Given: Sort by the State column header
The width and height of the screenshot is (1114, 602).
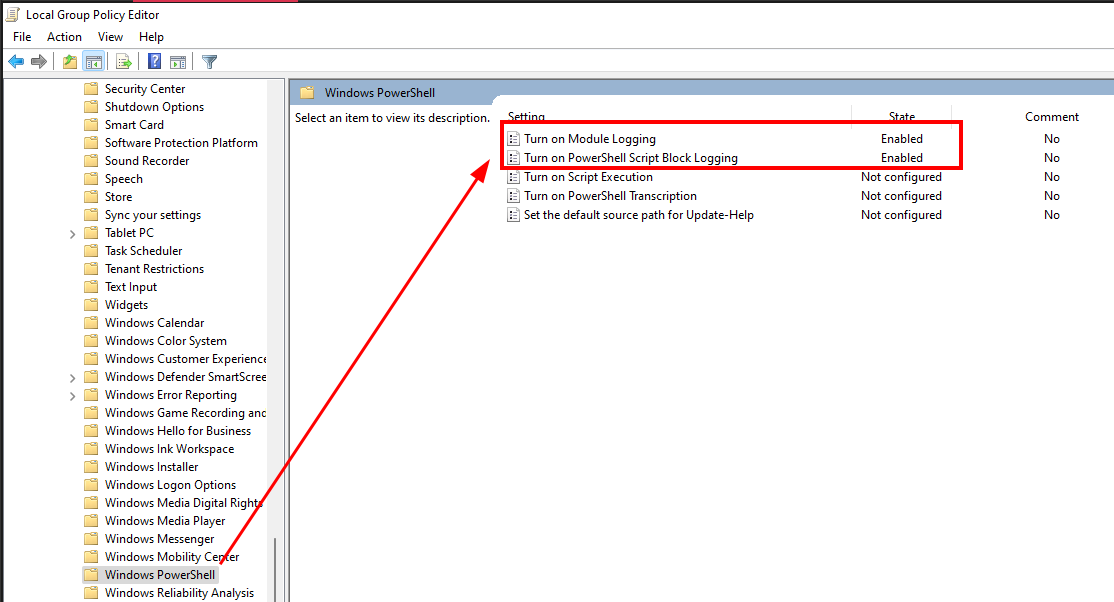Looking at the screenshot, I should 902,117.
